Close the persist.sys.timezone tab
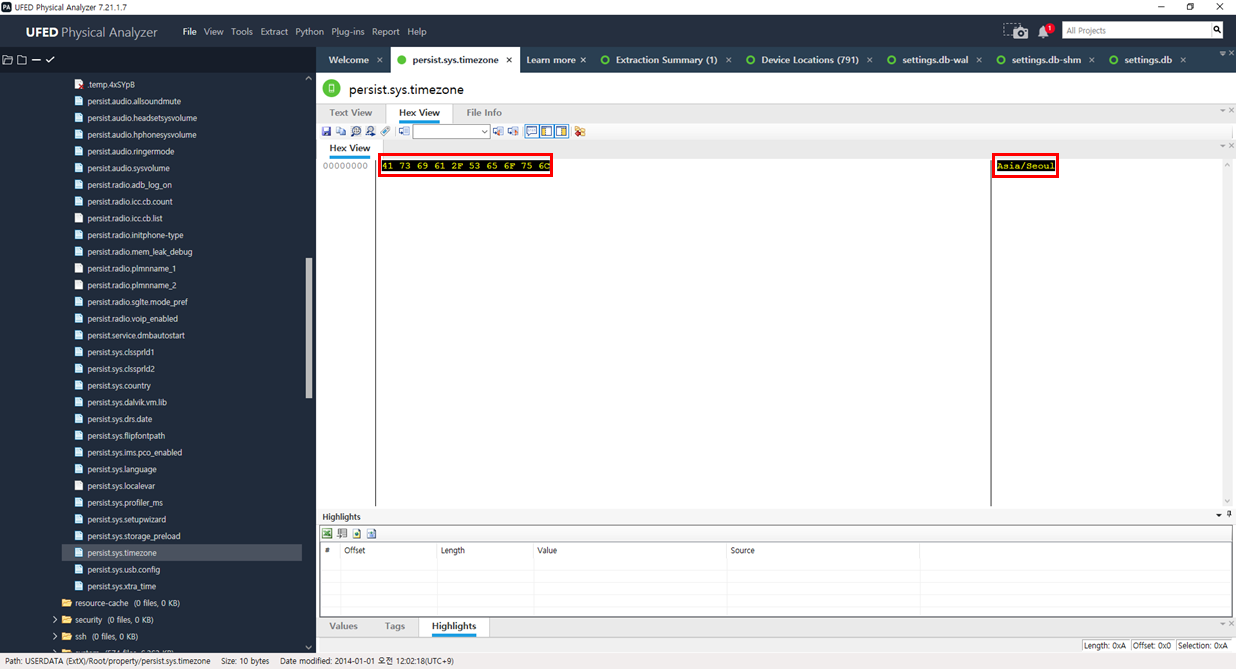This screenshot has width=1236, height=669. 509,60
